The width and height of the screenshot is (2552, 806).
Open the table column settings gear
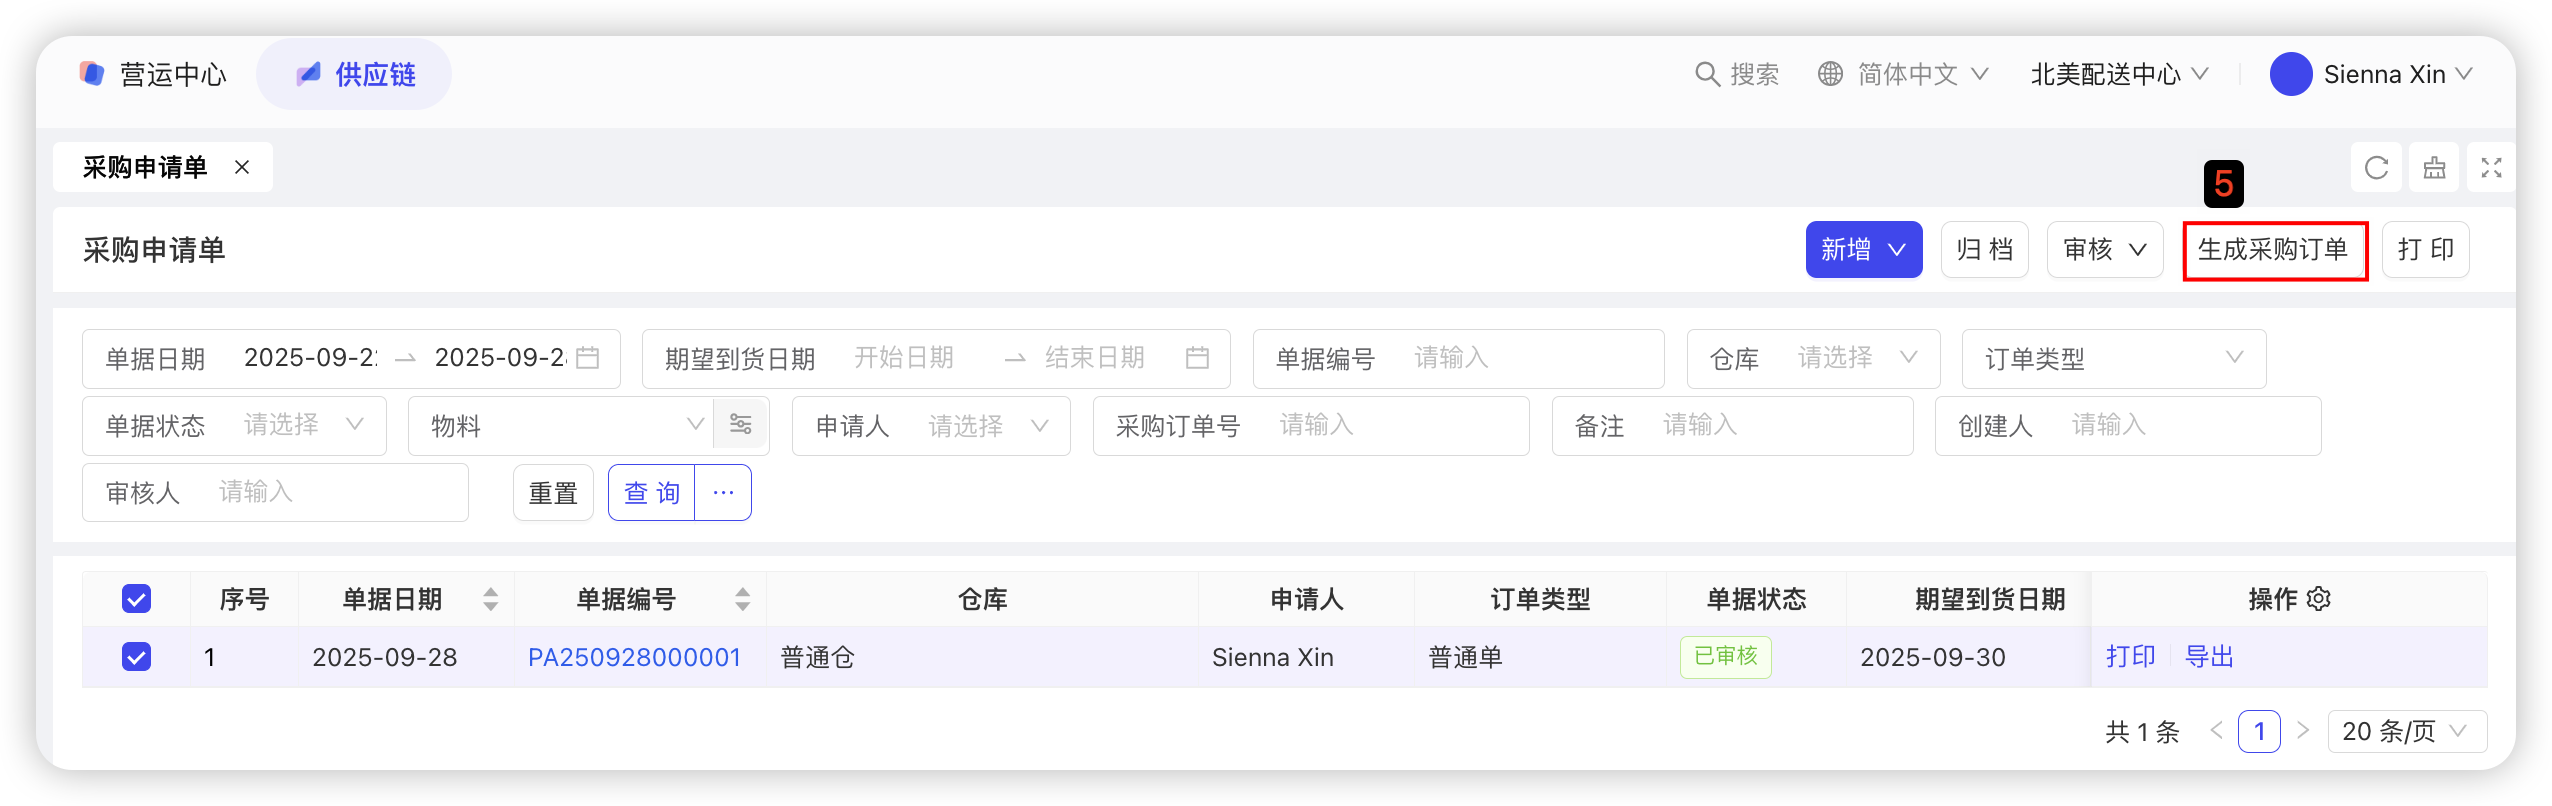click(x=2319, y=599)
